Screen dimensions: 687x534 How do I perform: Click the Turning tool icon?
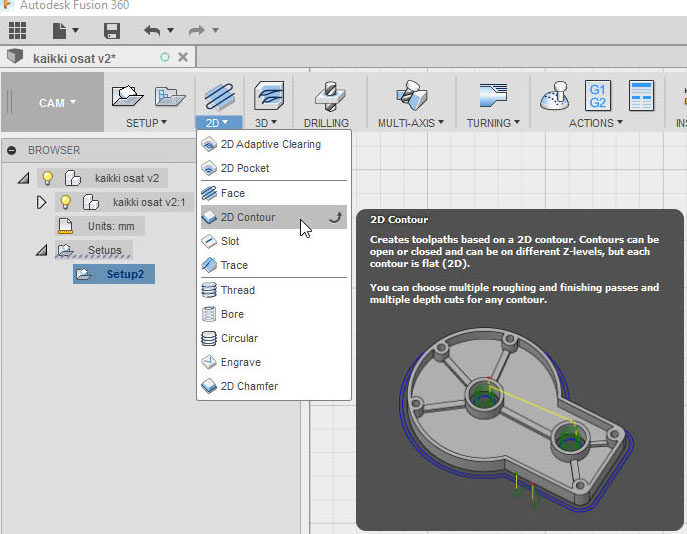(493, 95)
